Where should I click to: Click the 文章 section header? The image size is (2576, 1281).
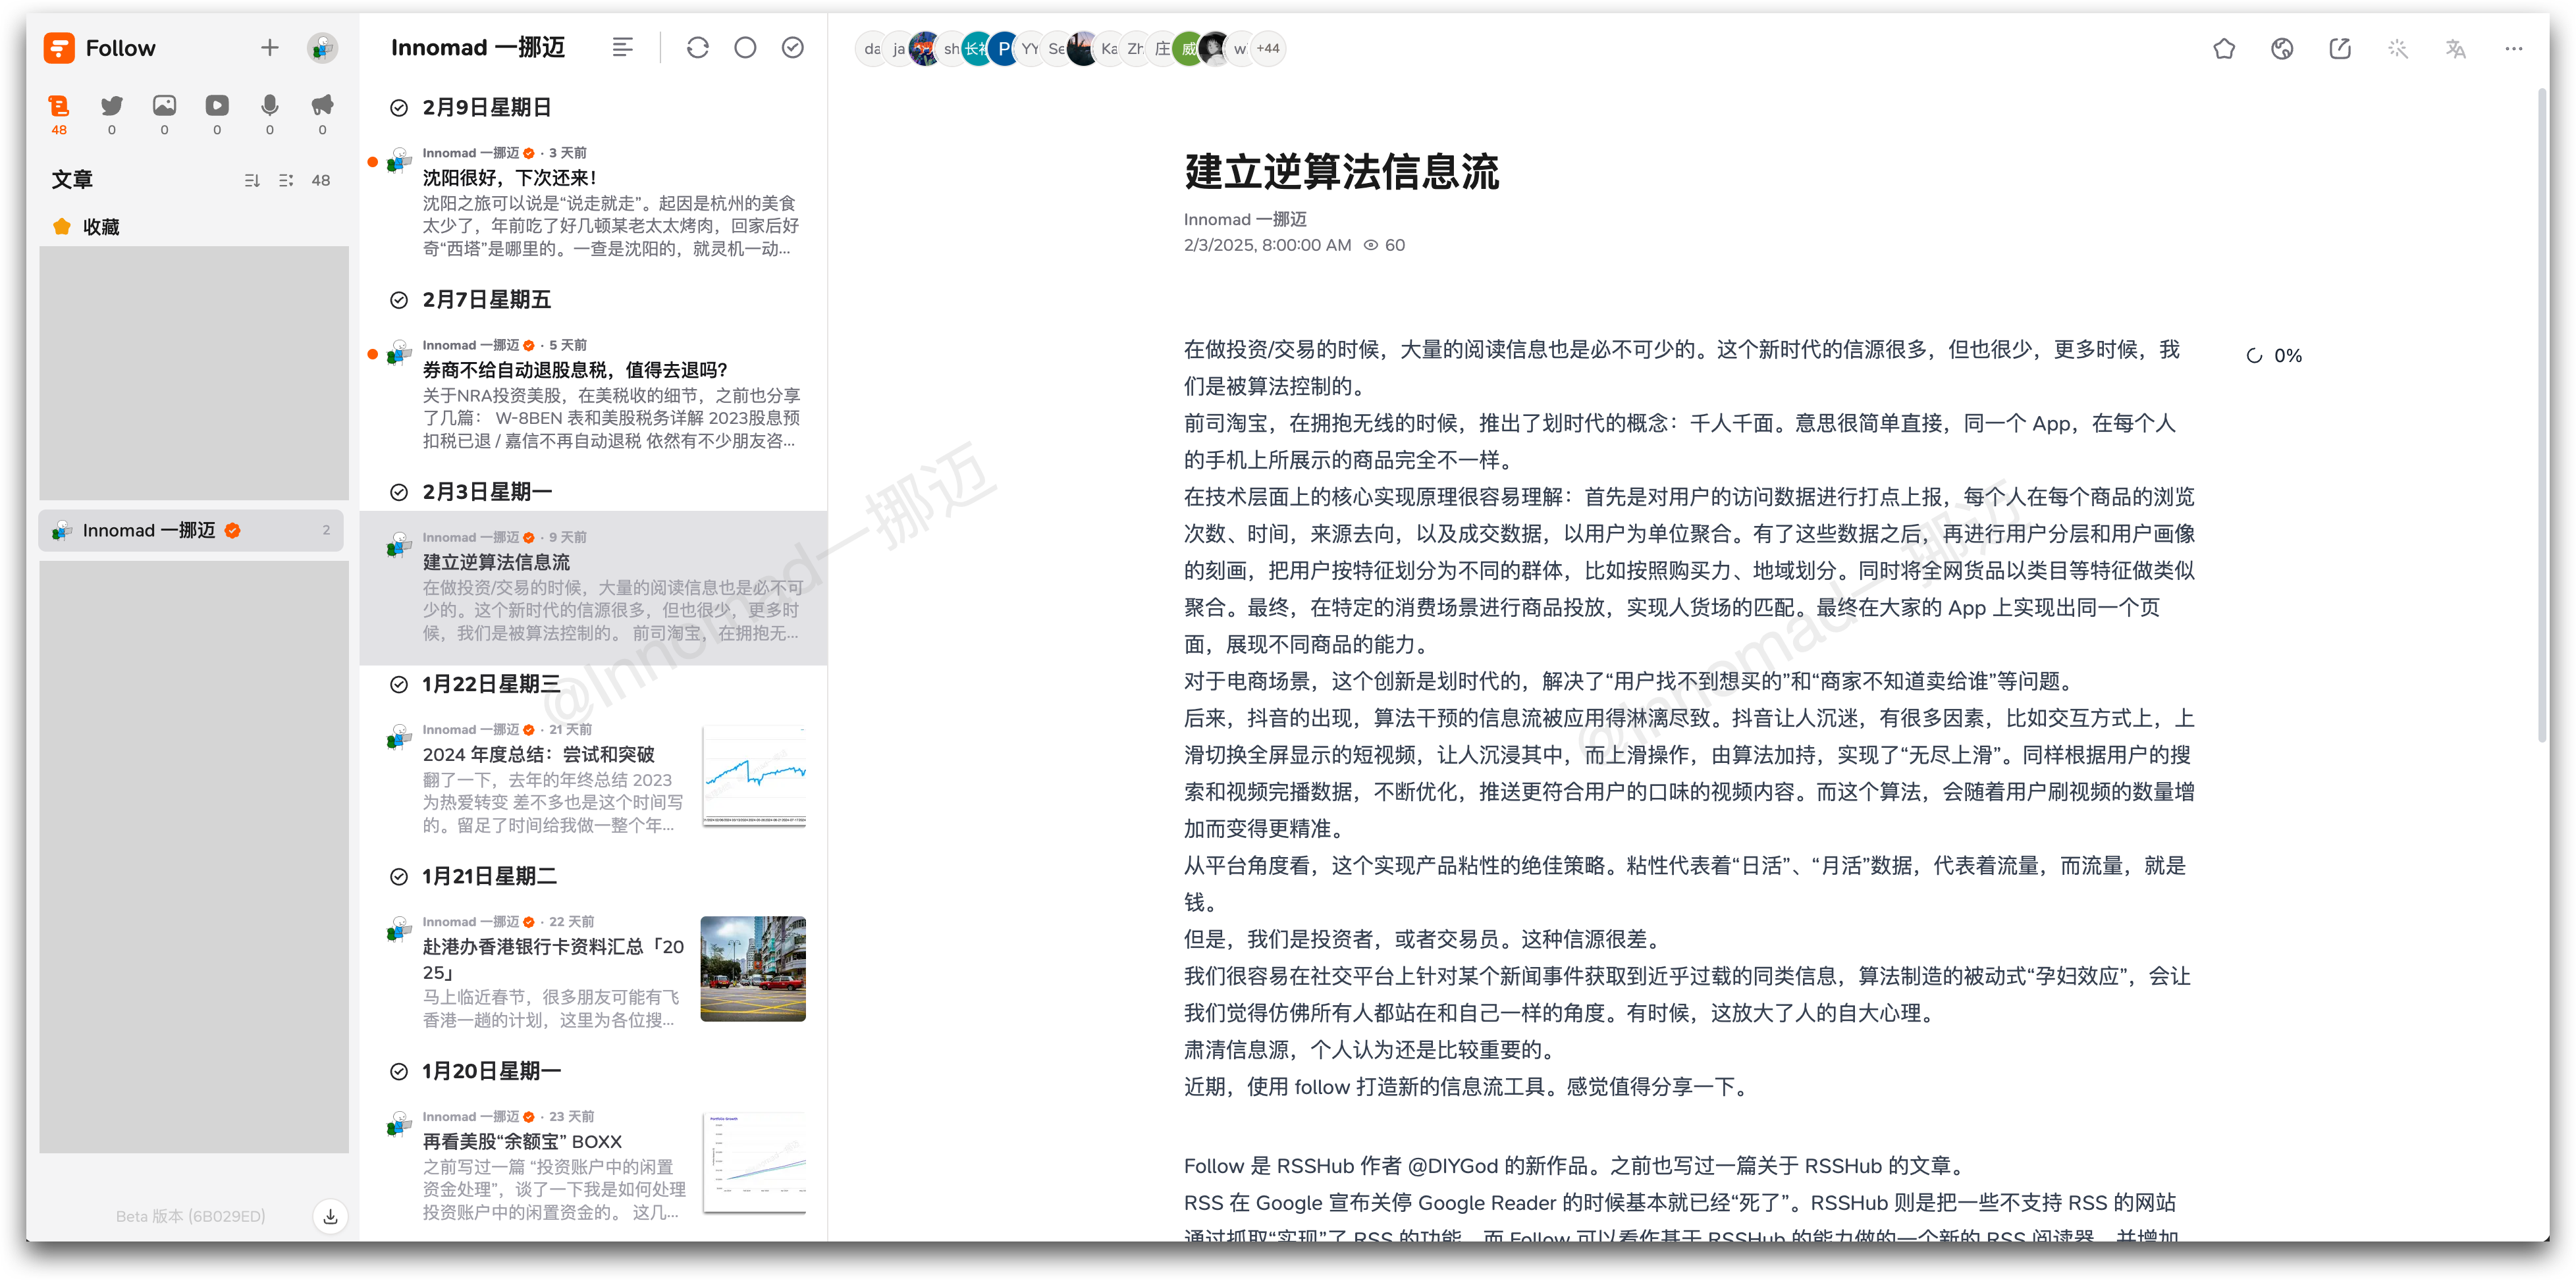point(72,180)
